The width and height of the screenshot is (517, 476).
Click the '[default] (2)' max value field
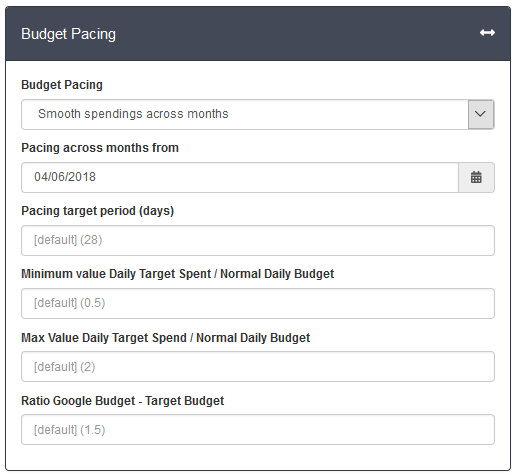[x=258, y=366]
